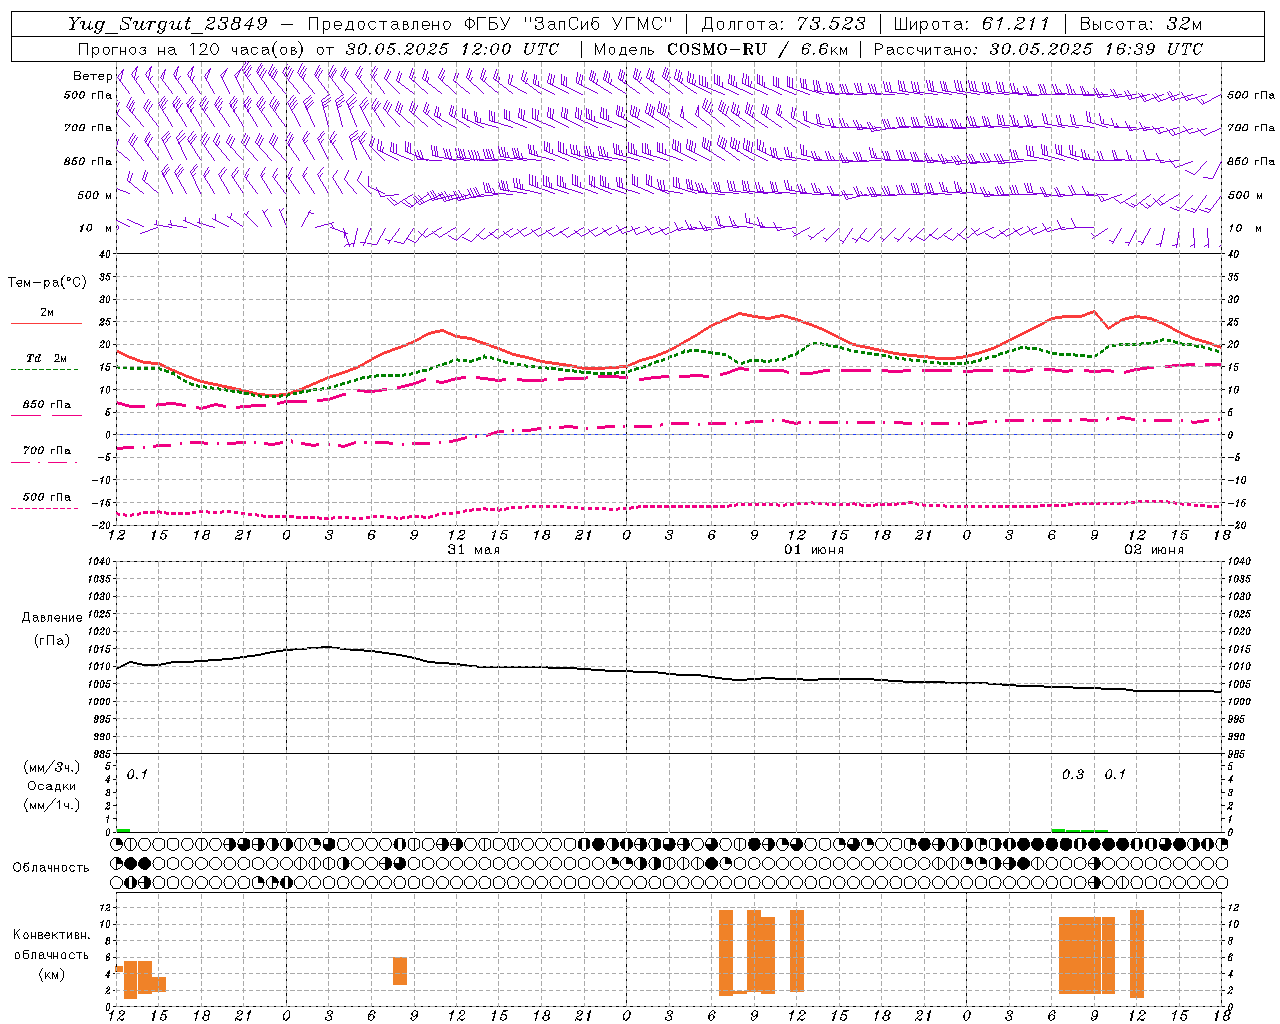Click the 10 м wind level label on left
Viewport: 1280px width, 1024px height.
pos(95,228)
